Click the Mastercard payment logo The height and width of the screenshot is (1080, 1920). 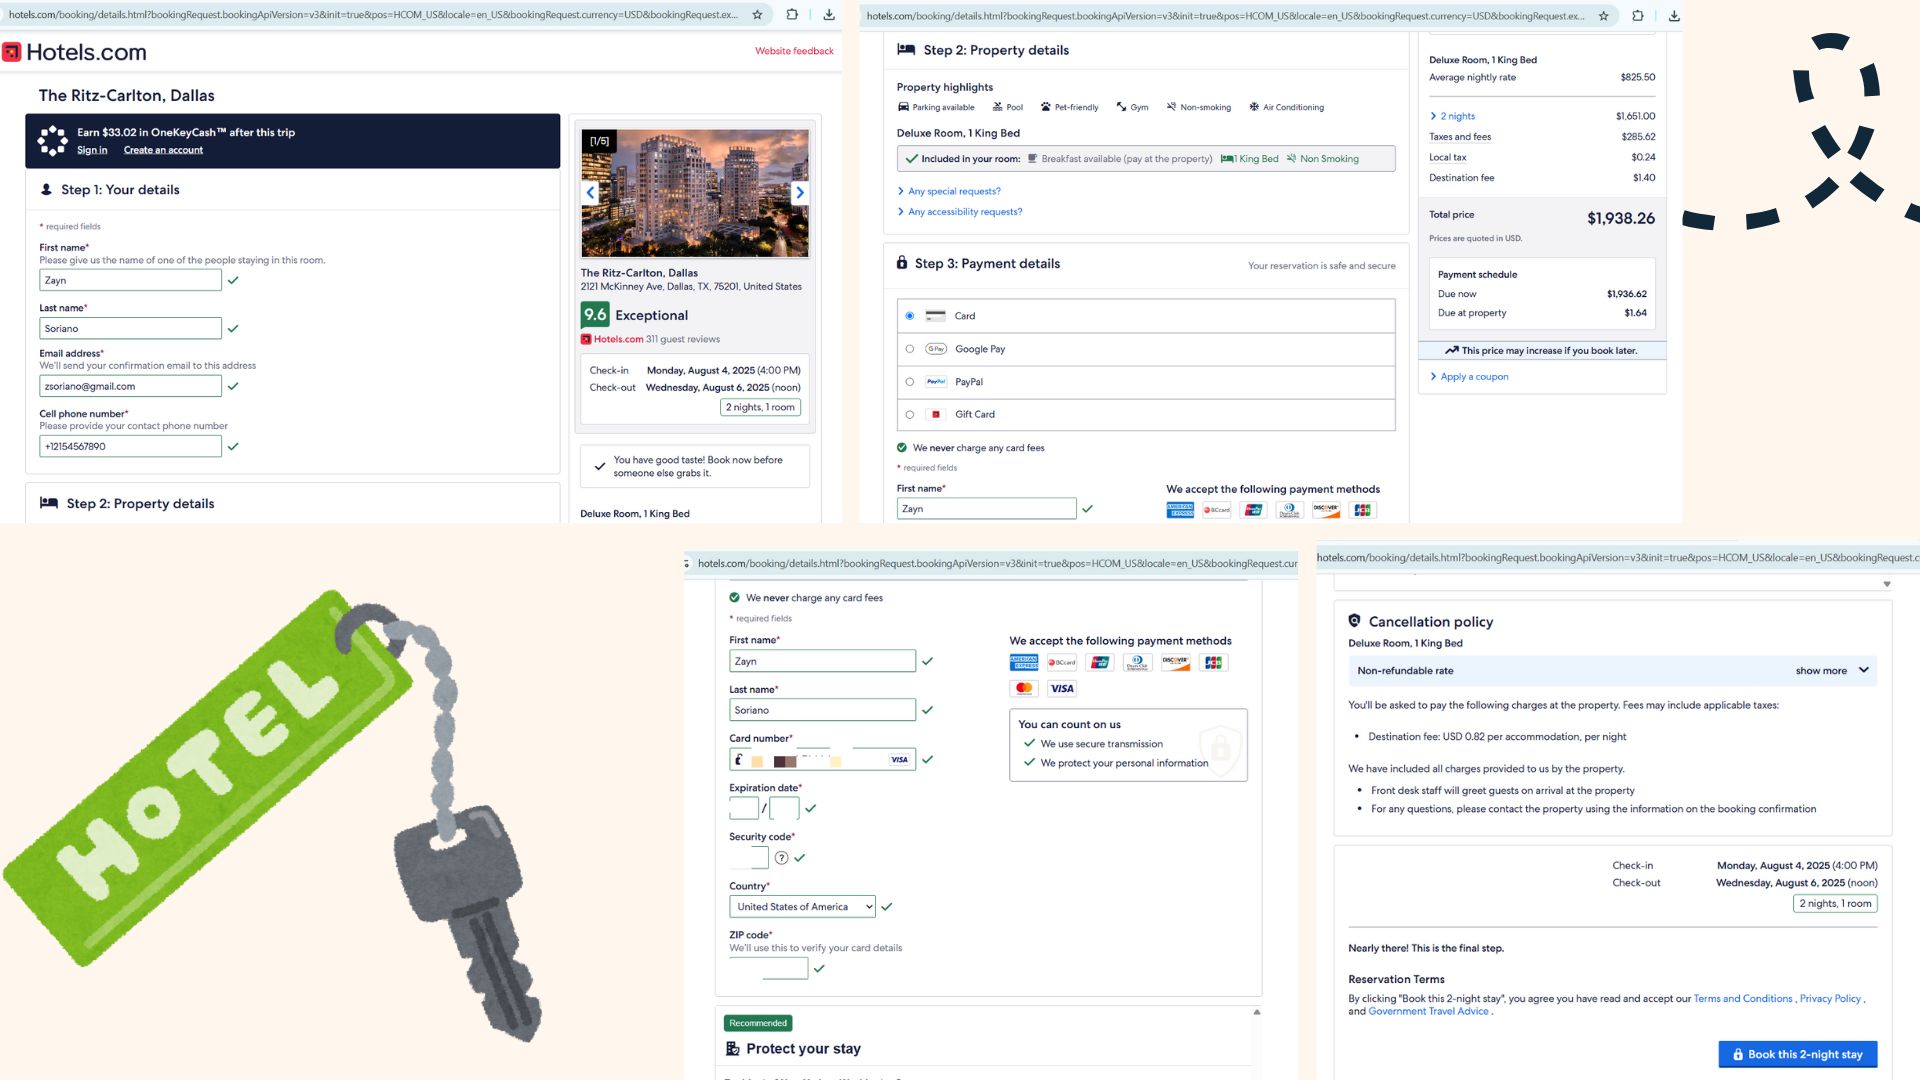(1023, 688)
